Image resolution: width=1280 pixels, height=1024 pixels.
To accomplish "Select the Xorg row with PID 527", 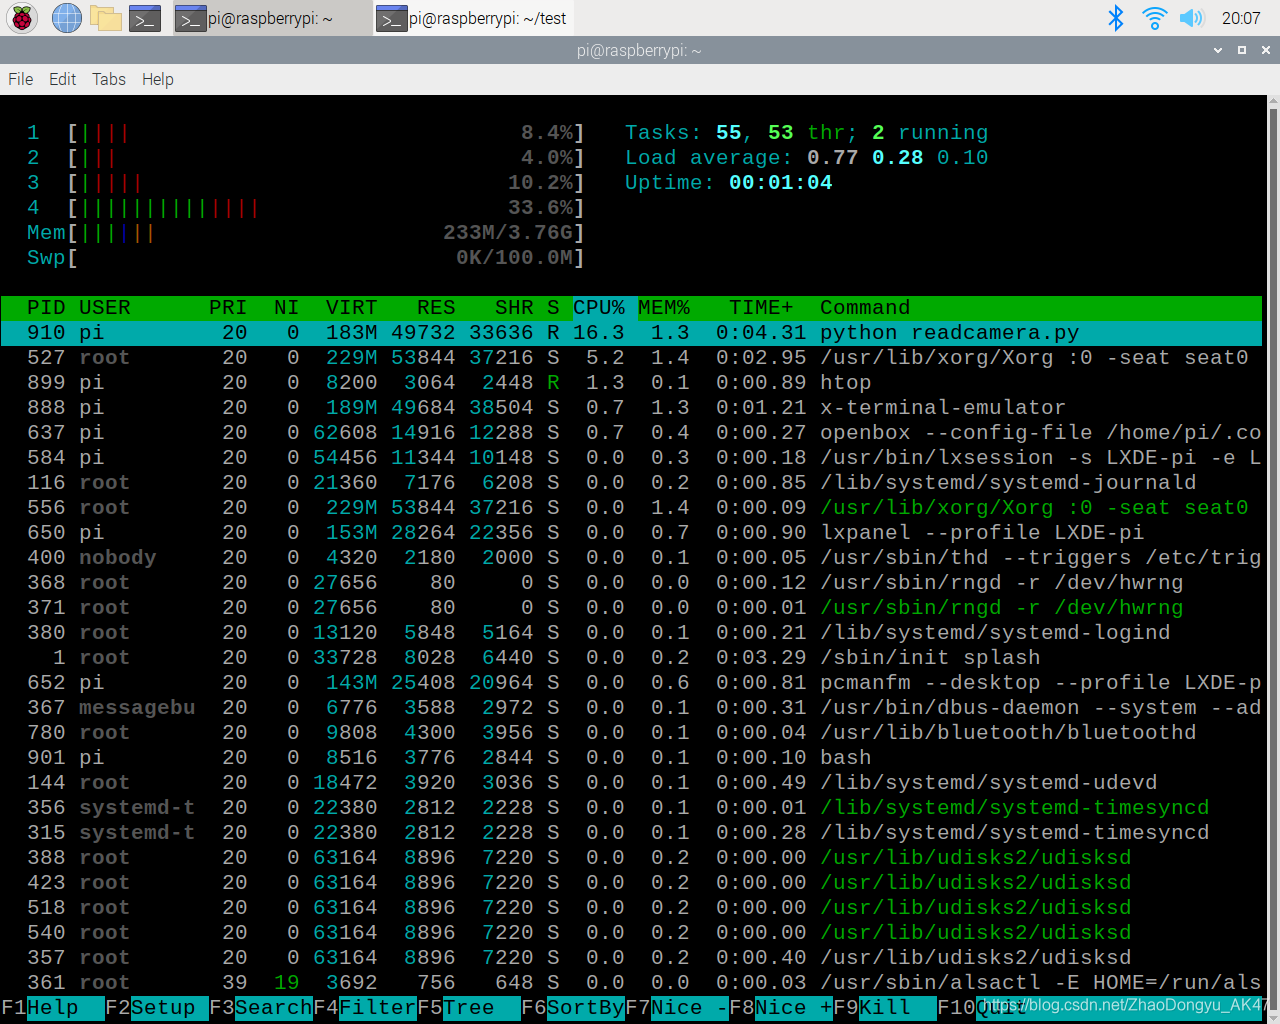I will pos(631,358).
